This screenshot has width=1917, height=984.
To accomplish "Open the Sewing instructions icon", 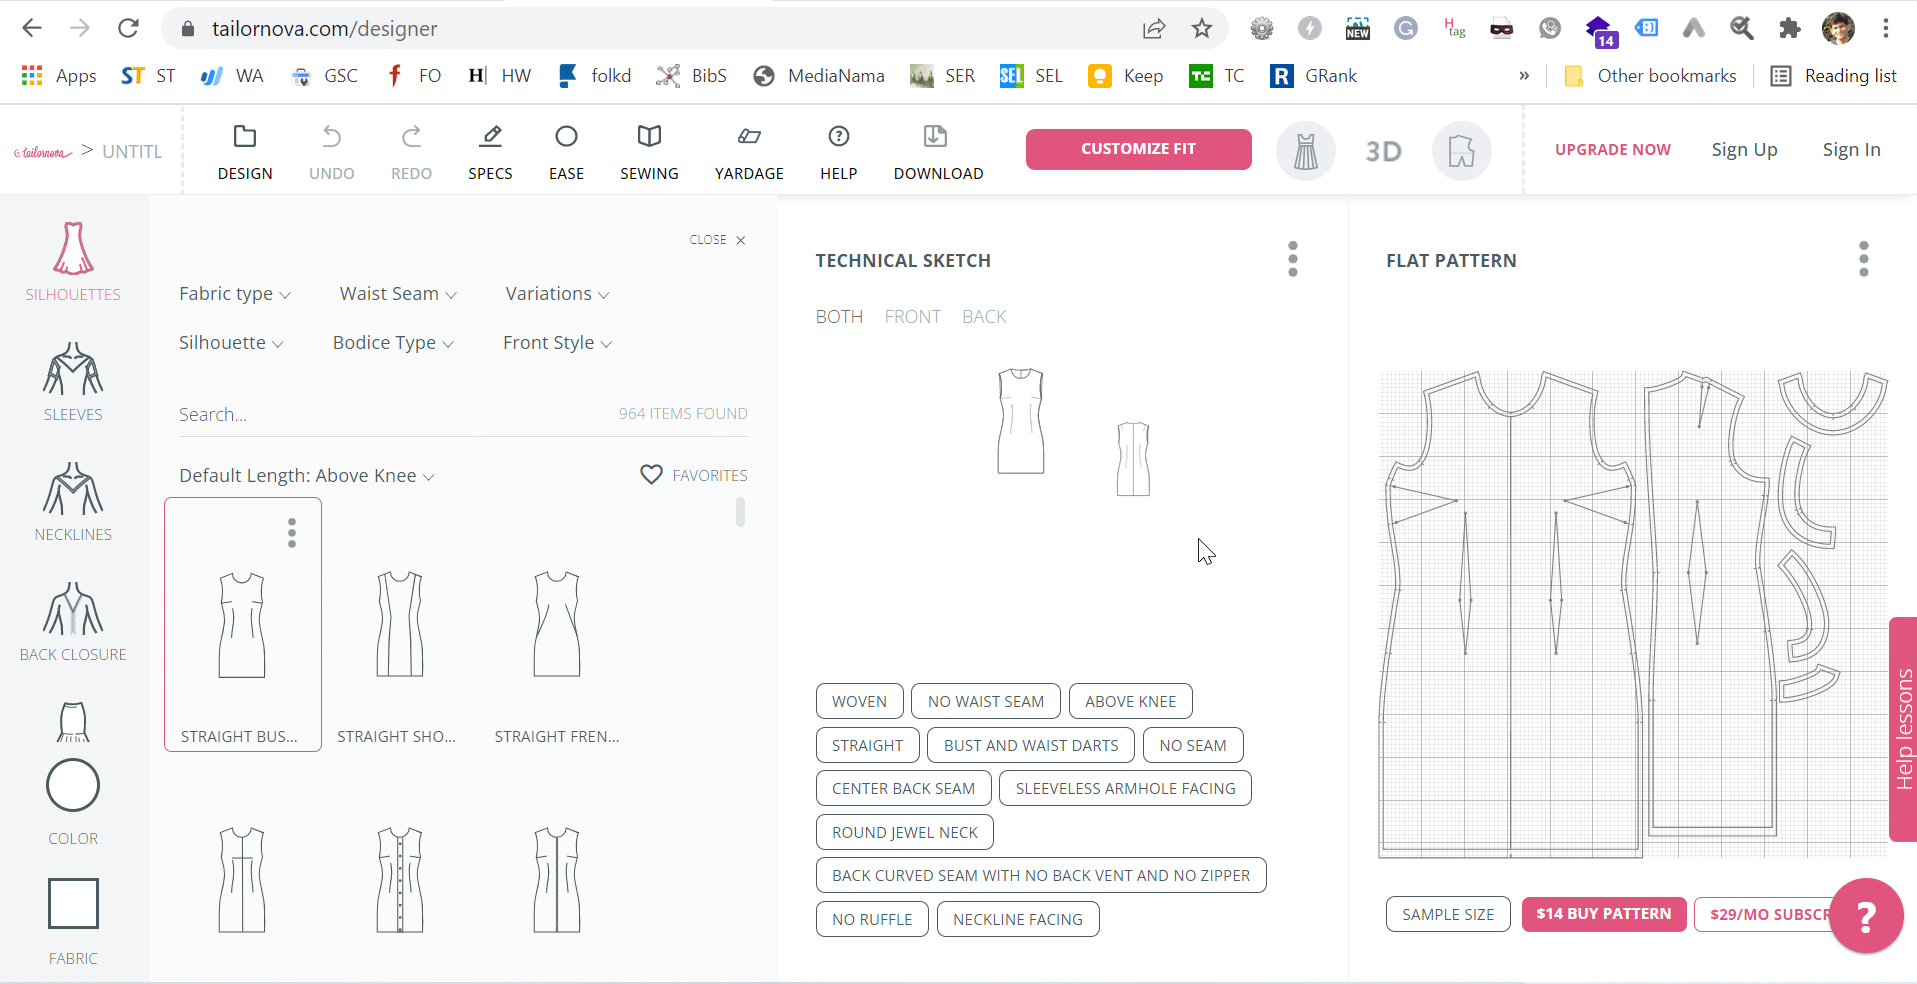I will coord(649,137).
